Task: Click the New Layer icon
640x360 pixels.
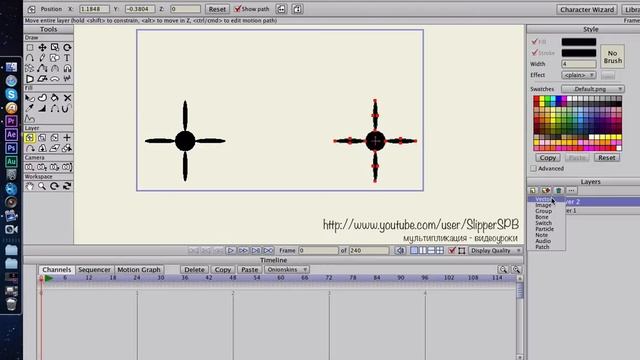Action: click(x=533, y=190)
